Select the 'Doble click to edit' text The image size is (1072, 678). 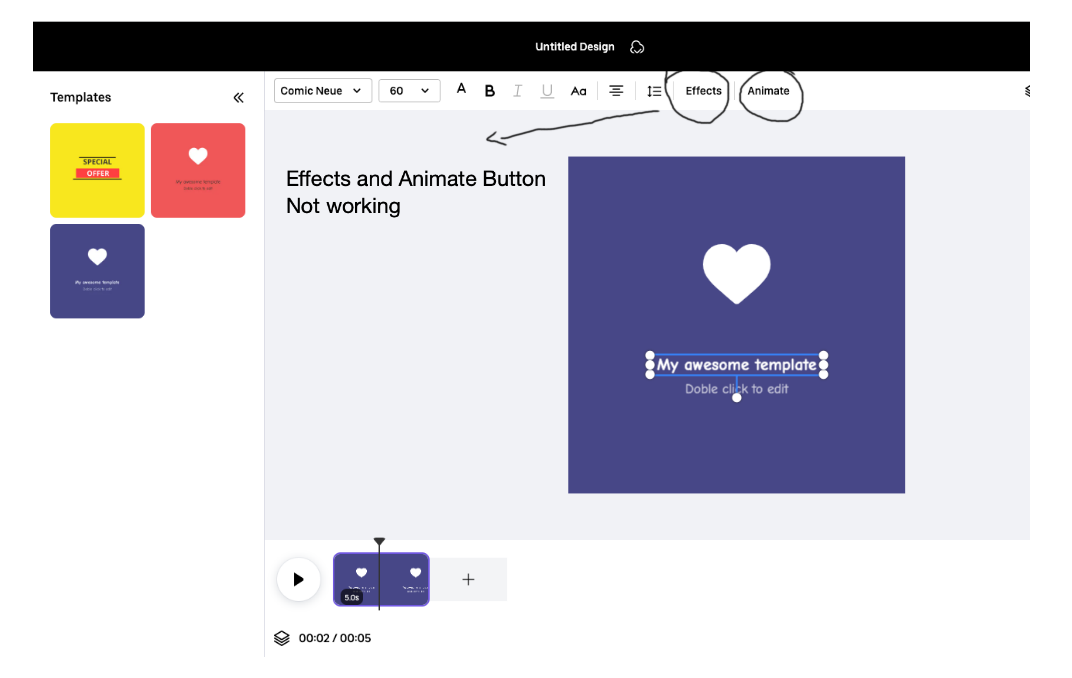tap(736, 389)
